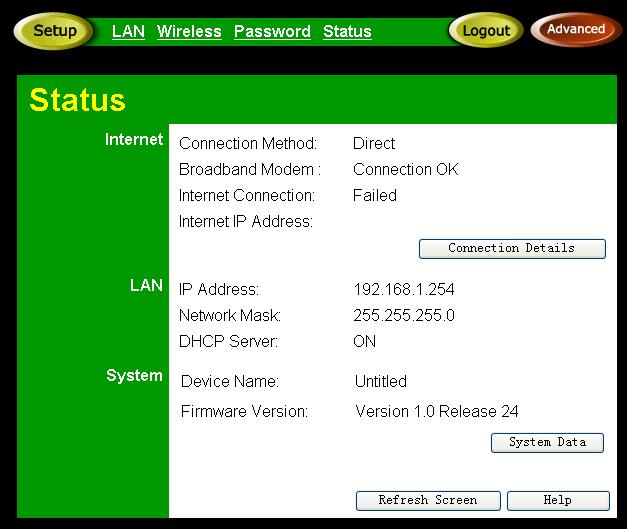Open the LAN settings link
The image size is (627, 529).
click(128, 31)
